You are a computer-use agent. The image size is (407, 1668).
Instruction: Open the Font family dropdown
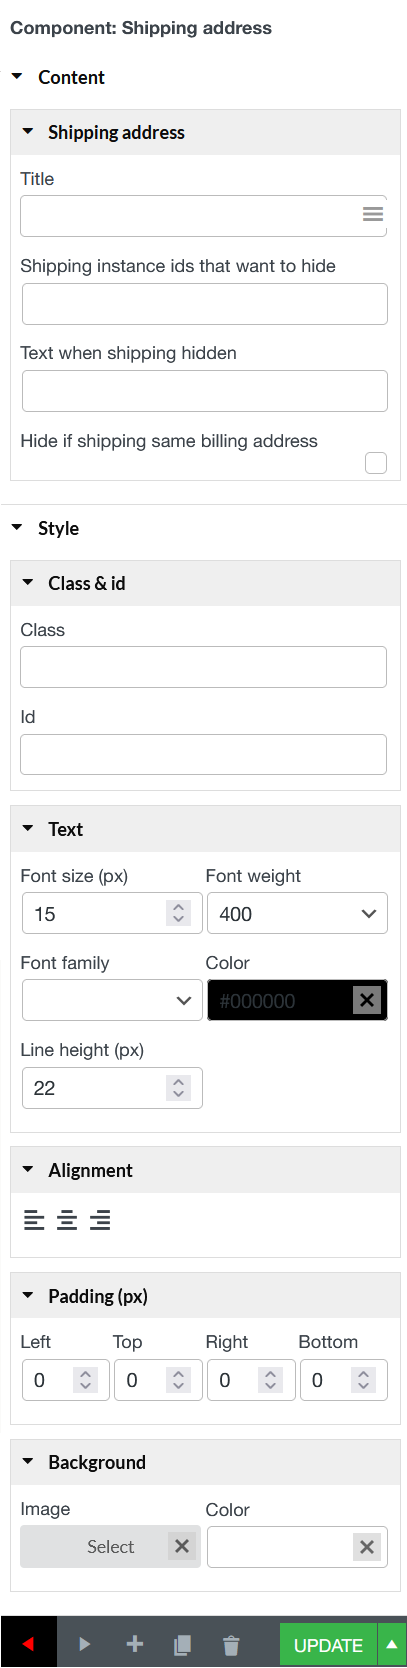coord(112,1001)
